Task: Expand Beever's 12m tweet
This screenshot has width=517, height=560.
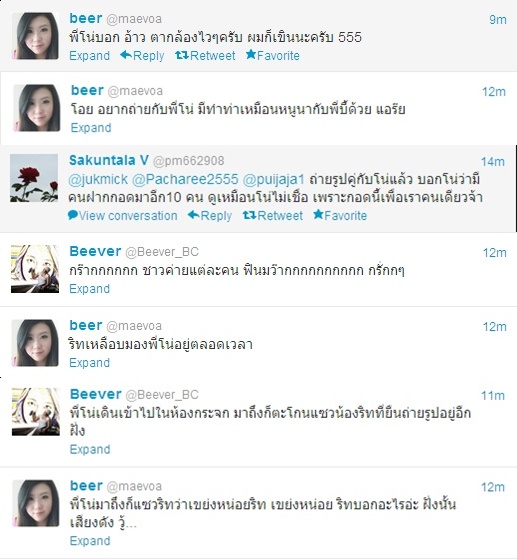Action: [90, 288]
